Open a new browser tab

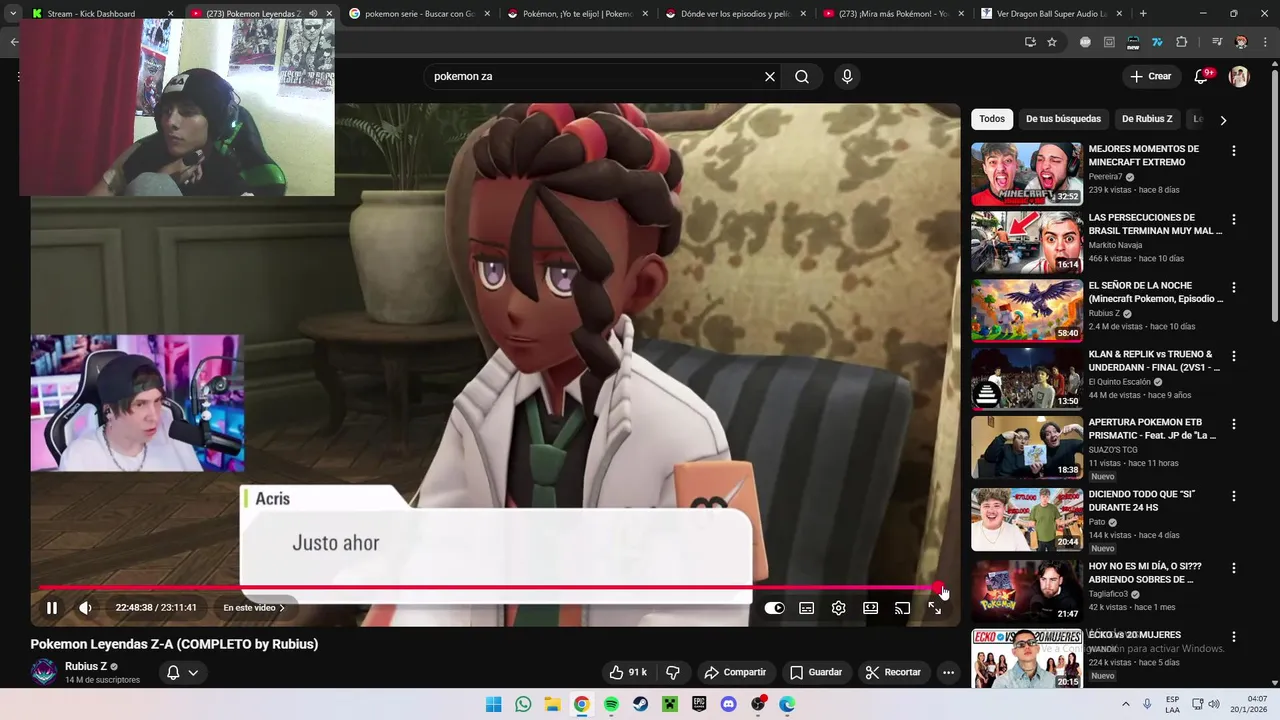(1143, 14)
